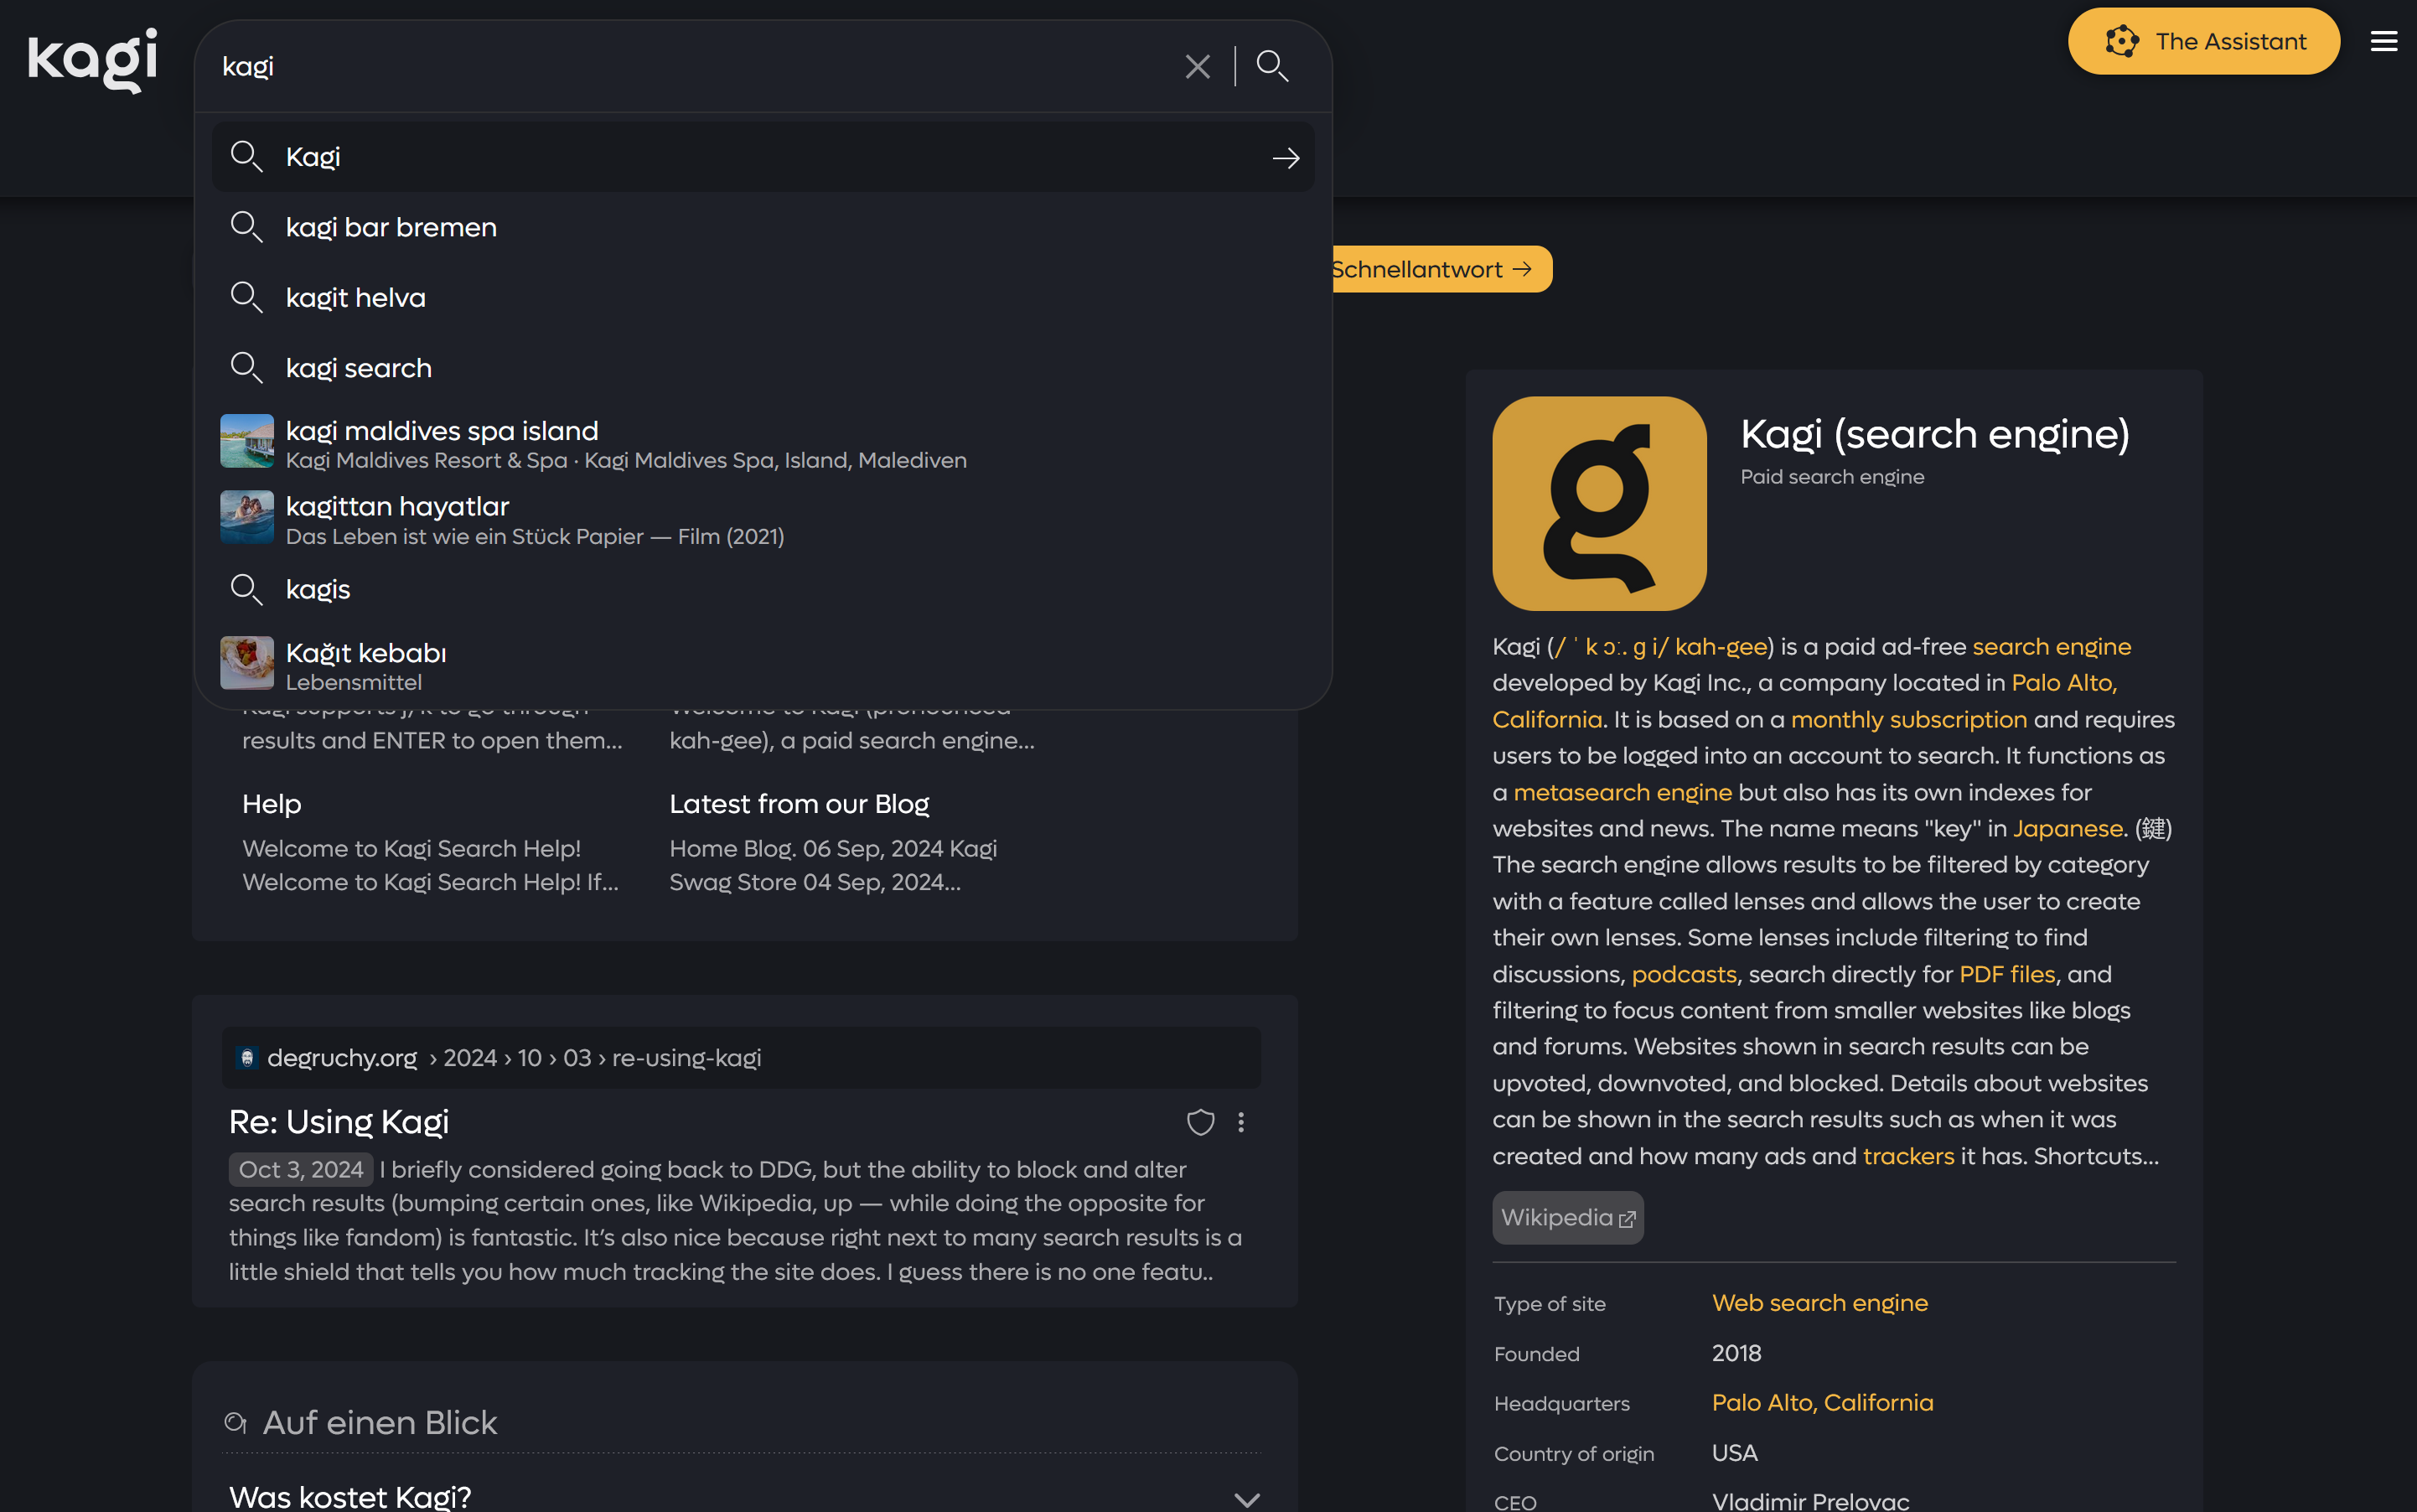Open the hamburger menu
2417x1512 pixels.
point(2383,41)
